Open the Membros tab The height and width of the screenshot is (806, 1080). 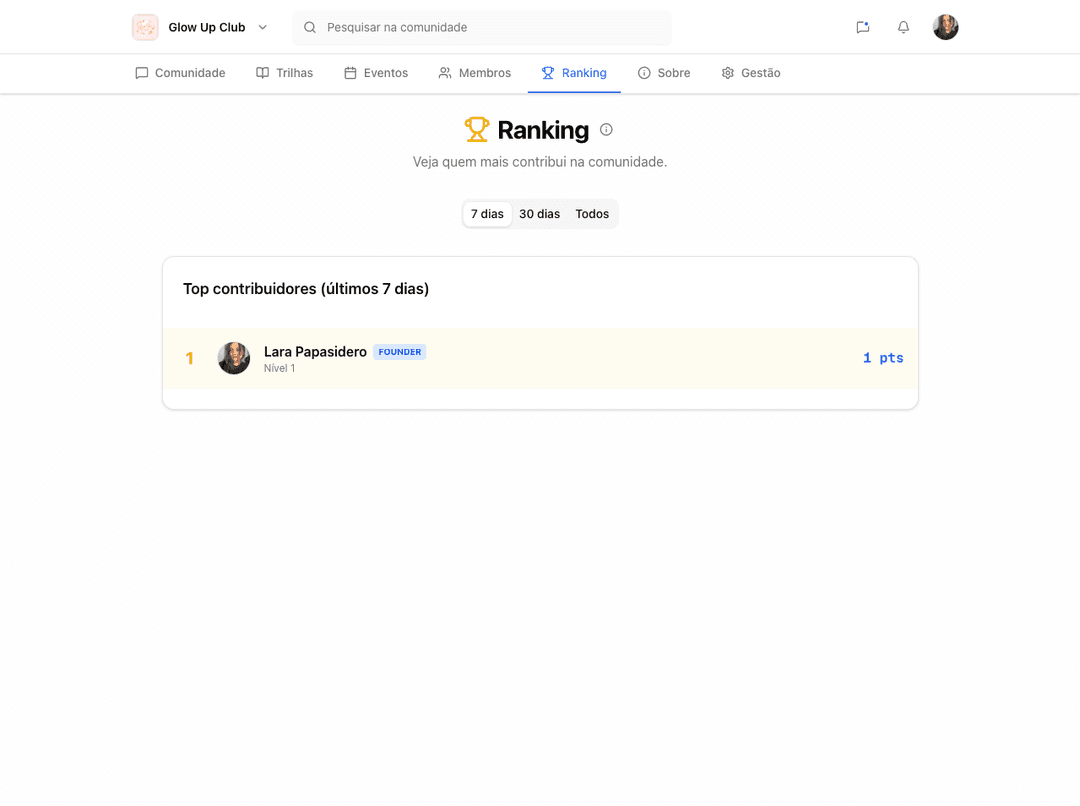483,72
